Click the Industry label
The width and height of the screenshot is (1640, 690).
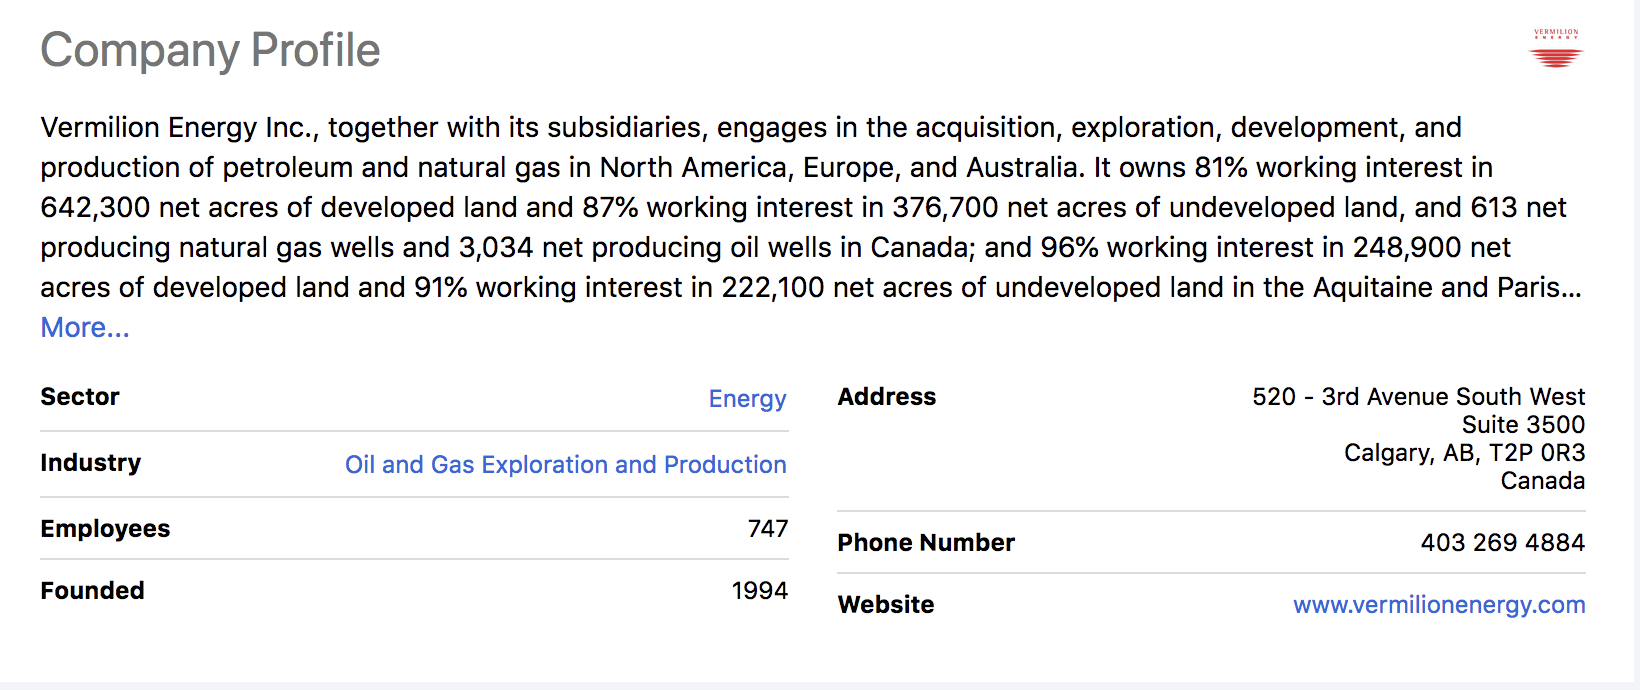(x=90, y=463)
